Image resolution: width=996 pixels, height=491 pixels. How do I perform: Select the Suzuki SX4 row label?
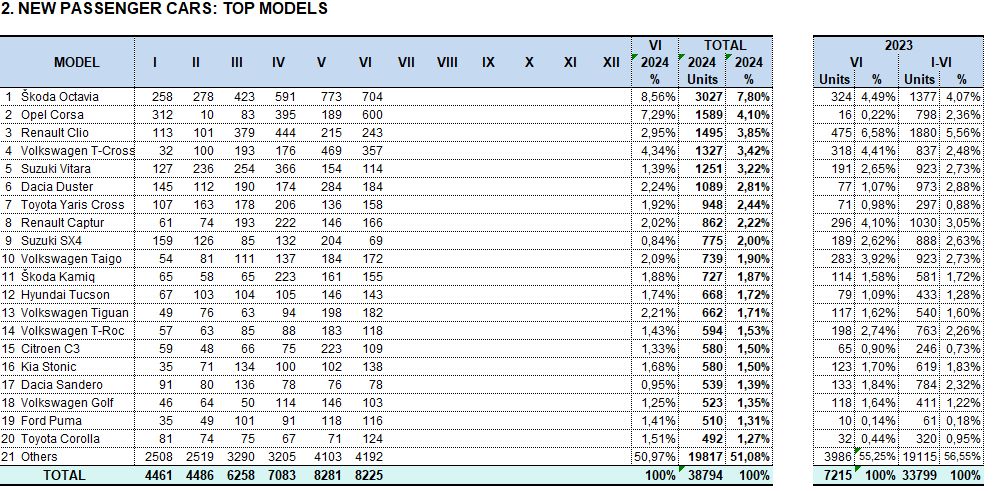point(51,241)
